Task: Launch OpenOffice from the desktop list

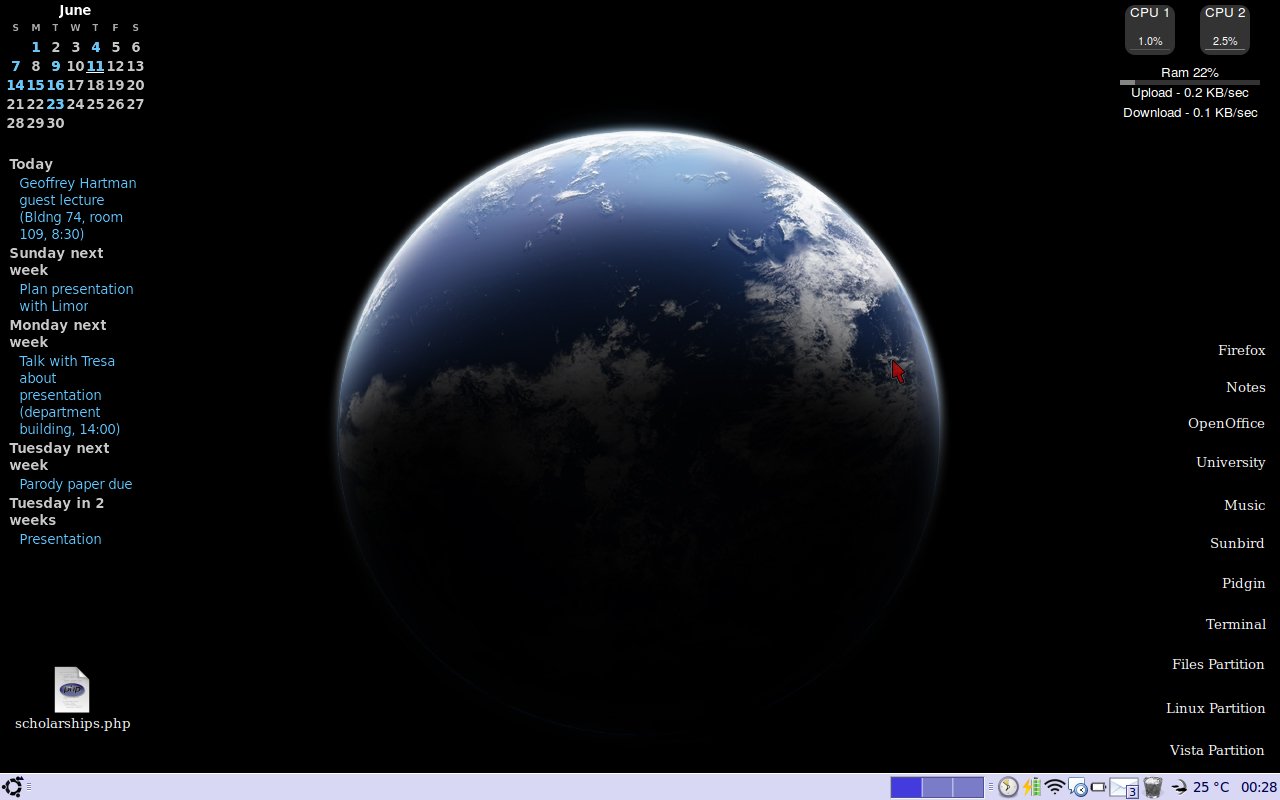Action: coord(1226,423)
